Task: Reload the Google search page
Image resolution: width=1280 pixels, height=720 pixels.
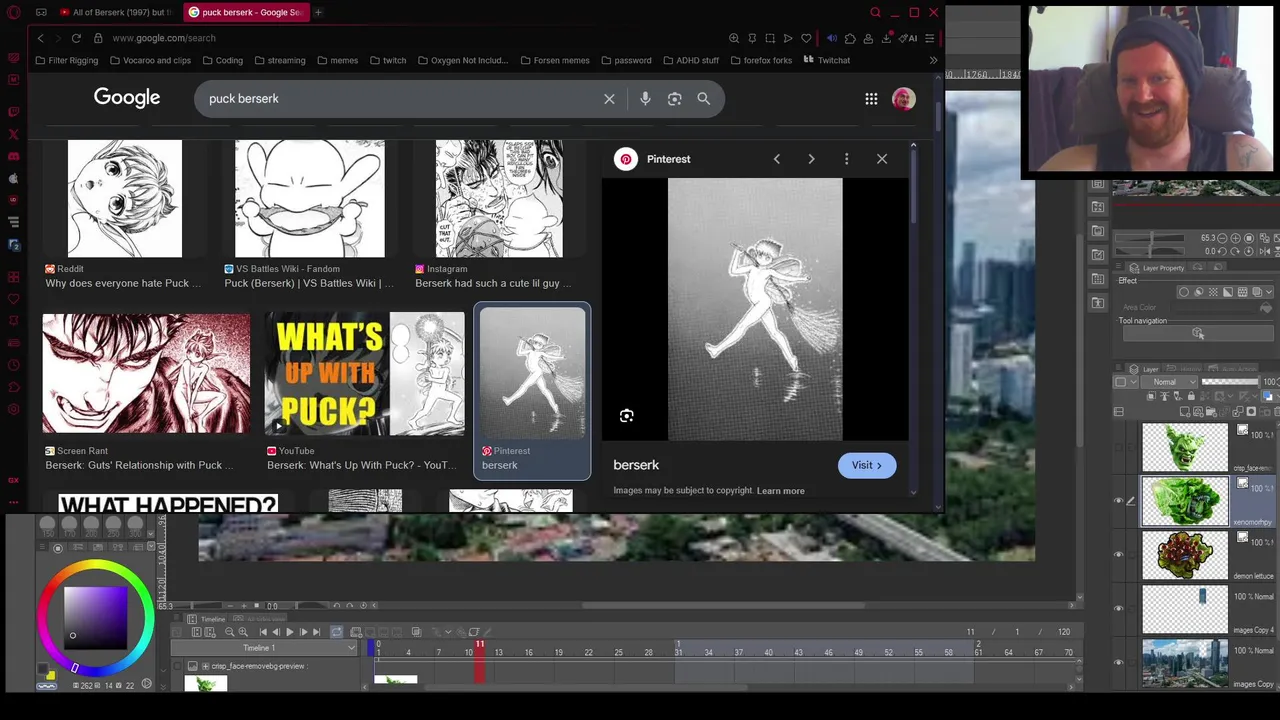Action: pos(76,38)
